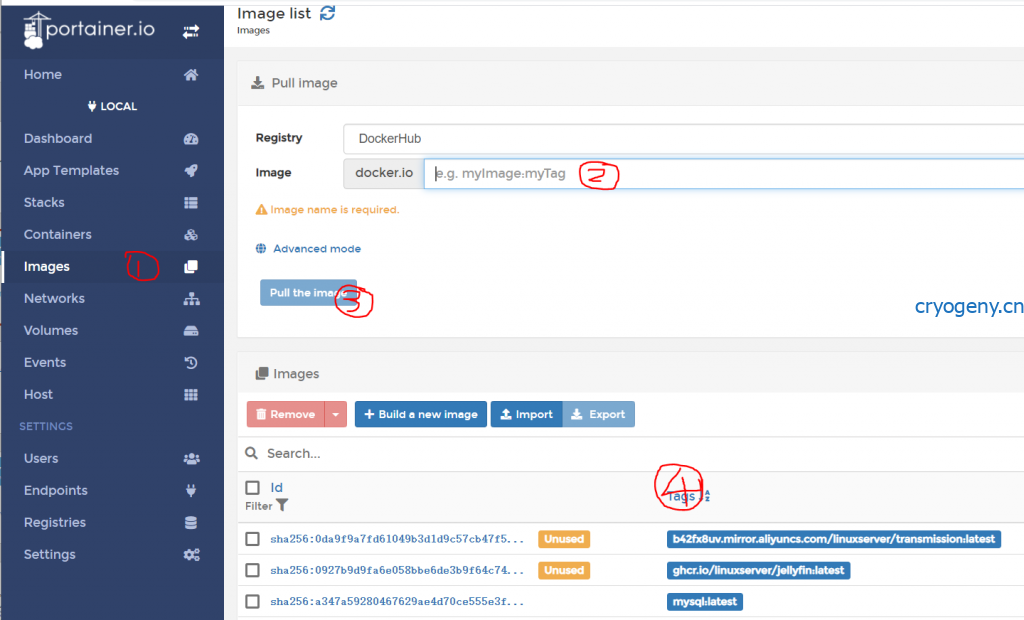Click the App Templates rocket icon
Screen dimensions: 1024x620
point(191,171)
